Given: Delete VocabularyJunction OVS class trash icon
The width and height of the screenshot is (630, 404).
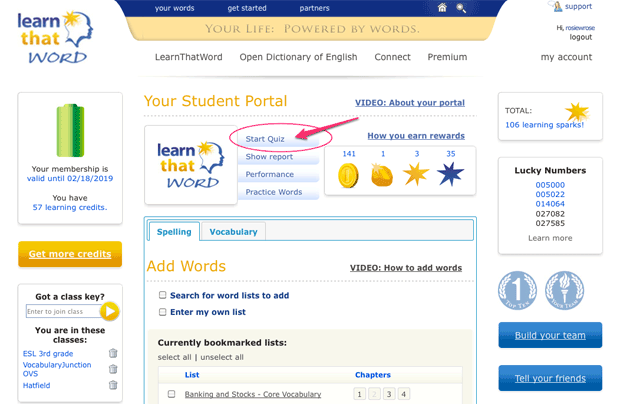Looking at the screenshot, I should 113,369.
